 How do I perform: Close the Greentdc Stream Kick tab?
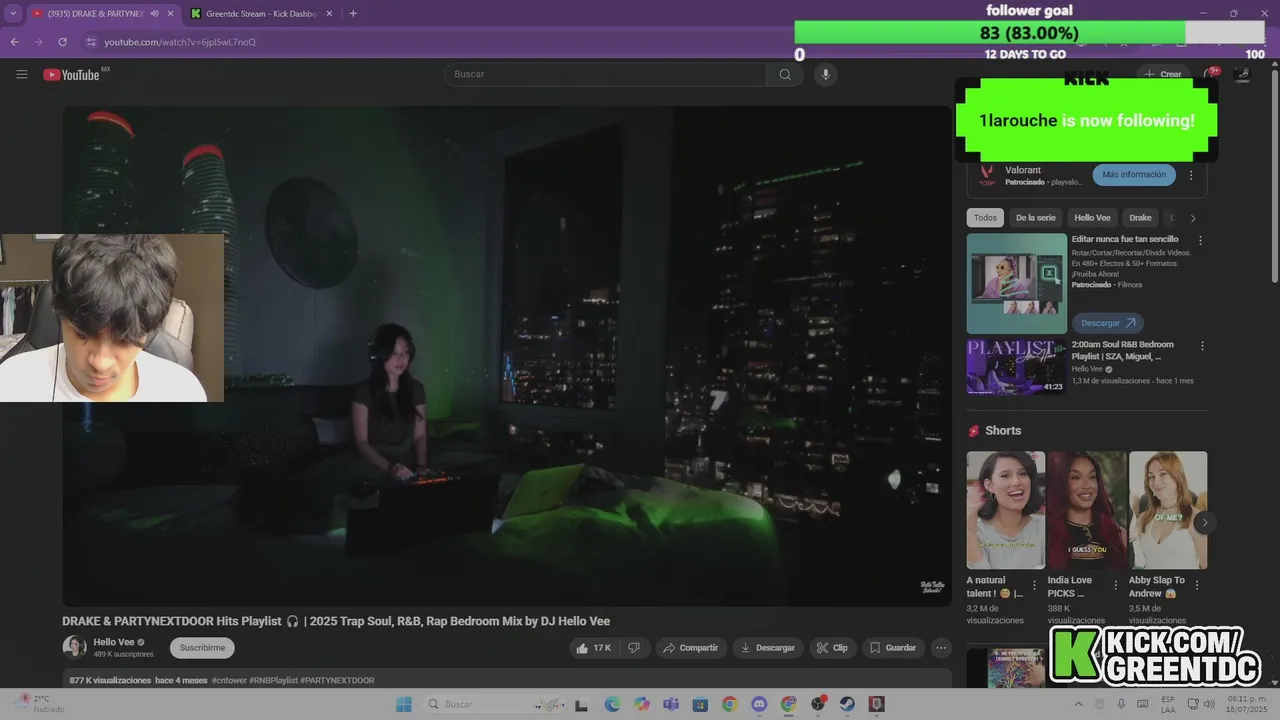pos(329,13)
